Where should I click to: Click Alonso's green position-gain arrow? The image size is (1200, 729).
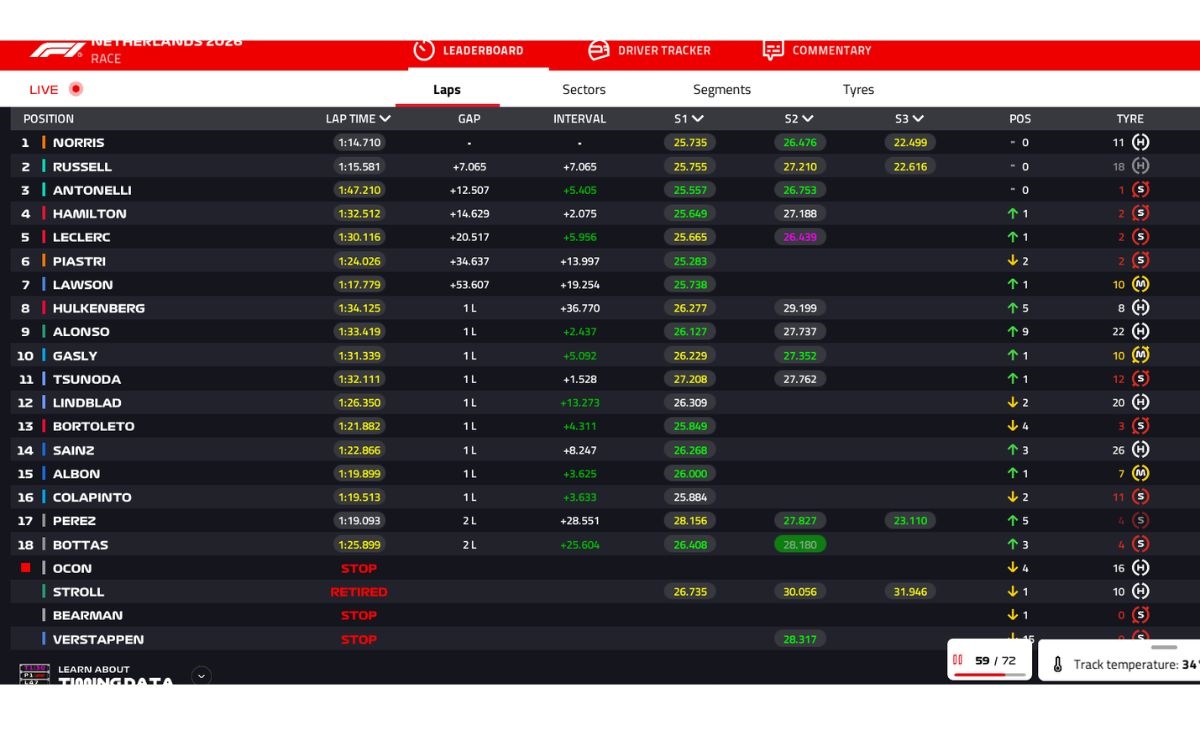pyautogui.click(x=1012, y=332)
